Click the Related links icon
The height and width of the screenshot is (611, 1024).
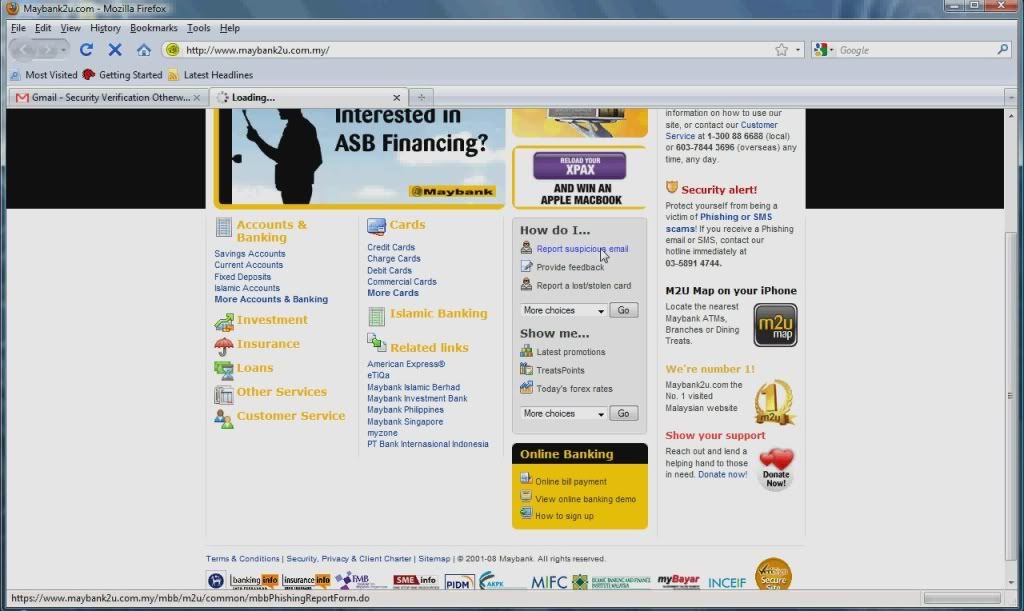pos(376,343)
